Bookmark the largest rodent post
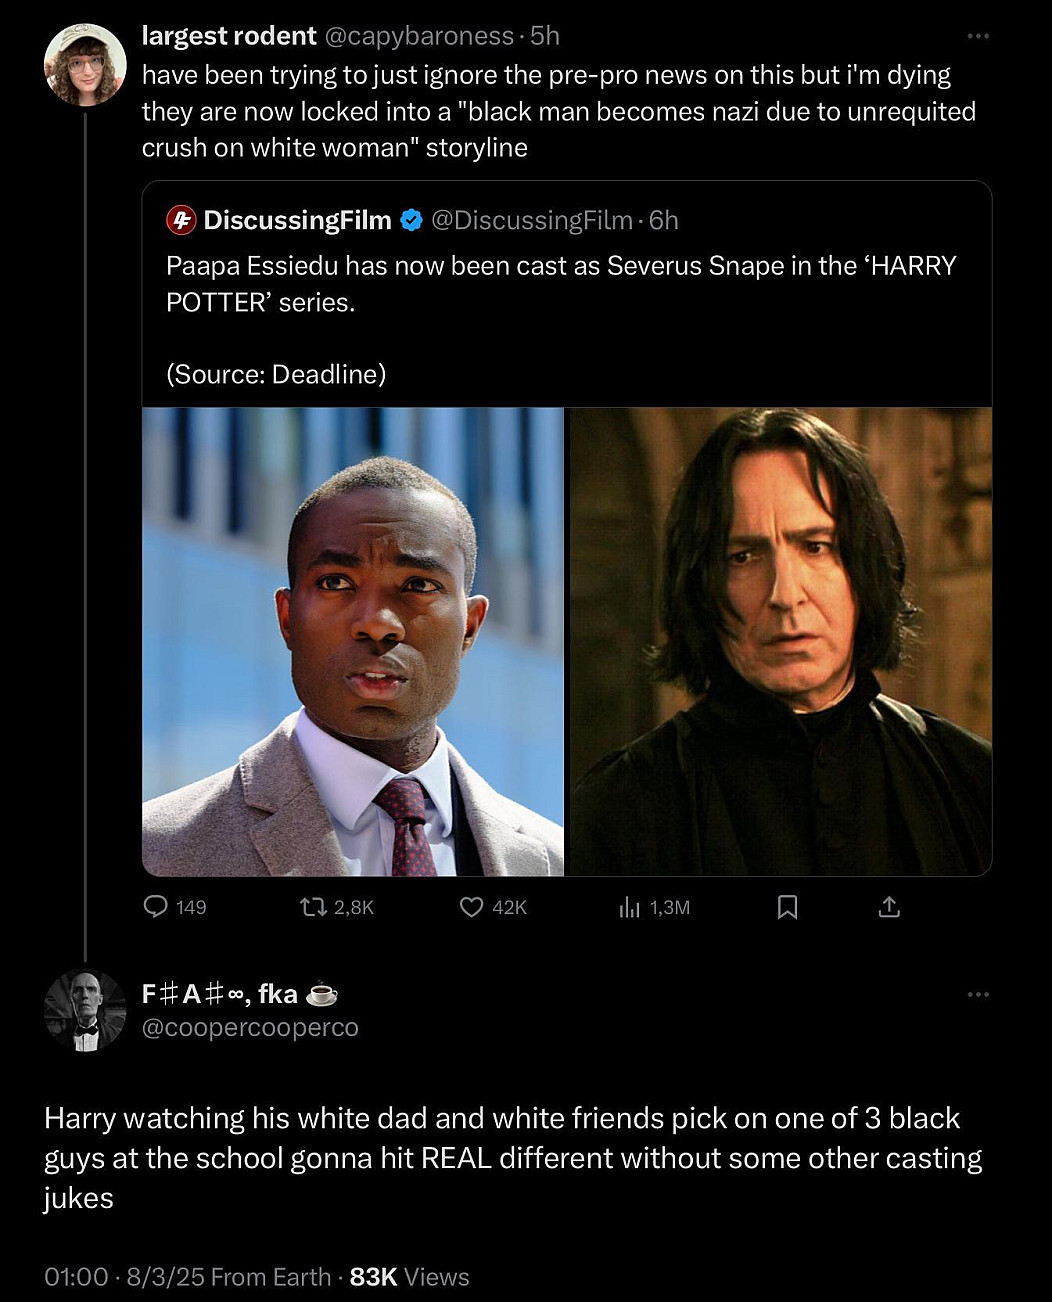This screenshot has height=1302, width=1052. tap(788, 907)
